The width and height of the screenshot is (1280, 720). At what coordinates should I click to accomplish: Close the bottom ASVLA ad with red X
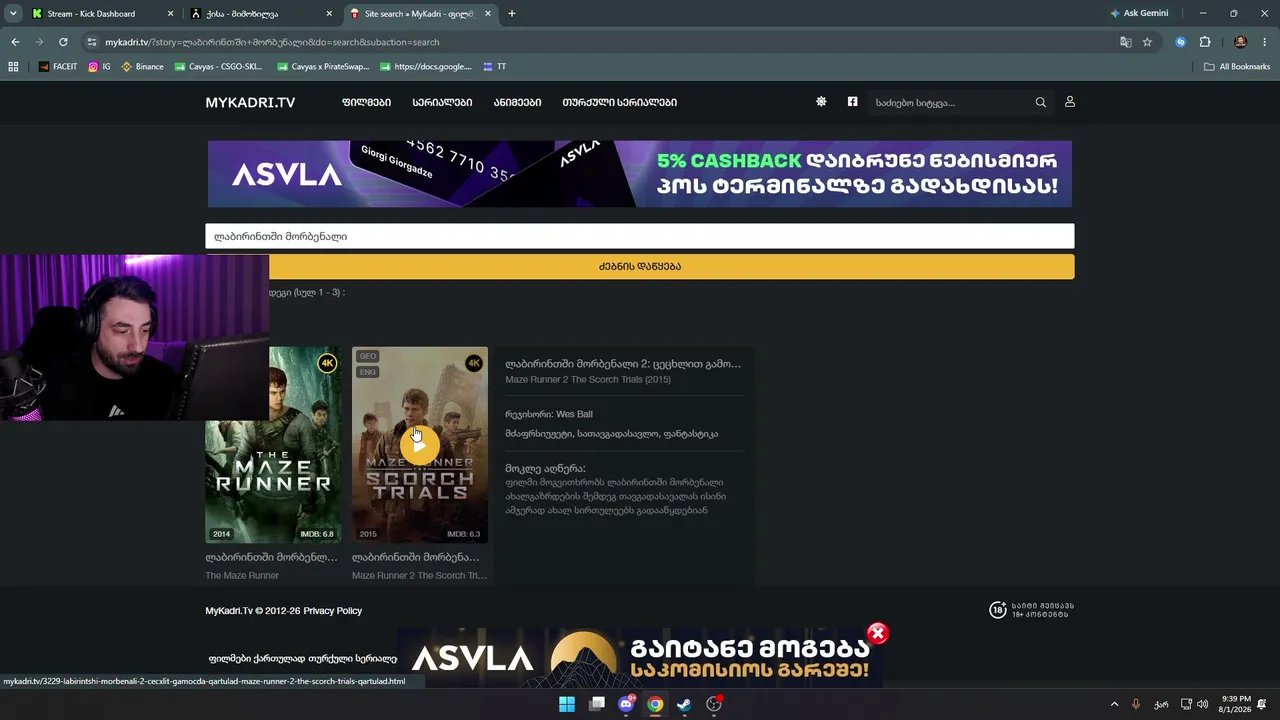[x=877, y=633]
